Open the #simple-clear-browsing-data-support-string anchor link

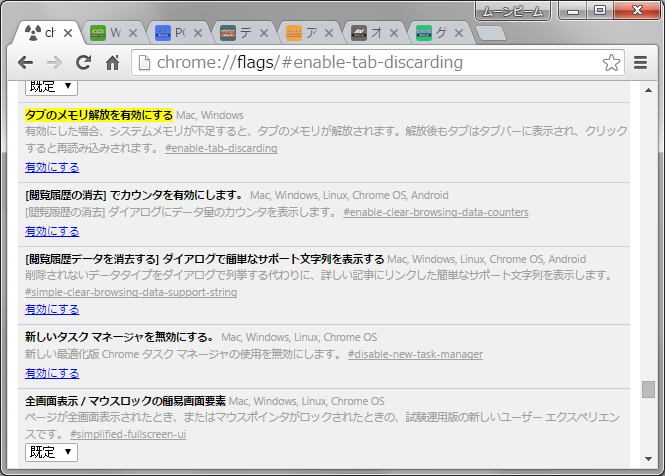coord(131,292)
